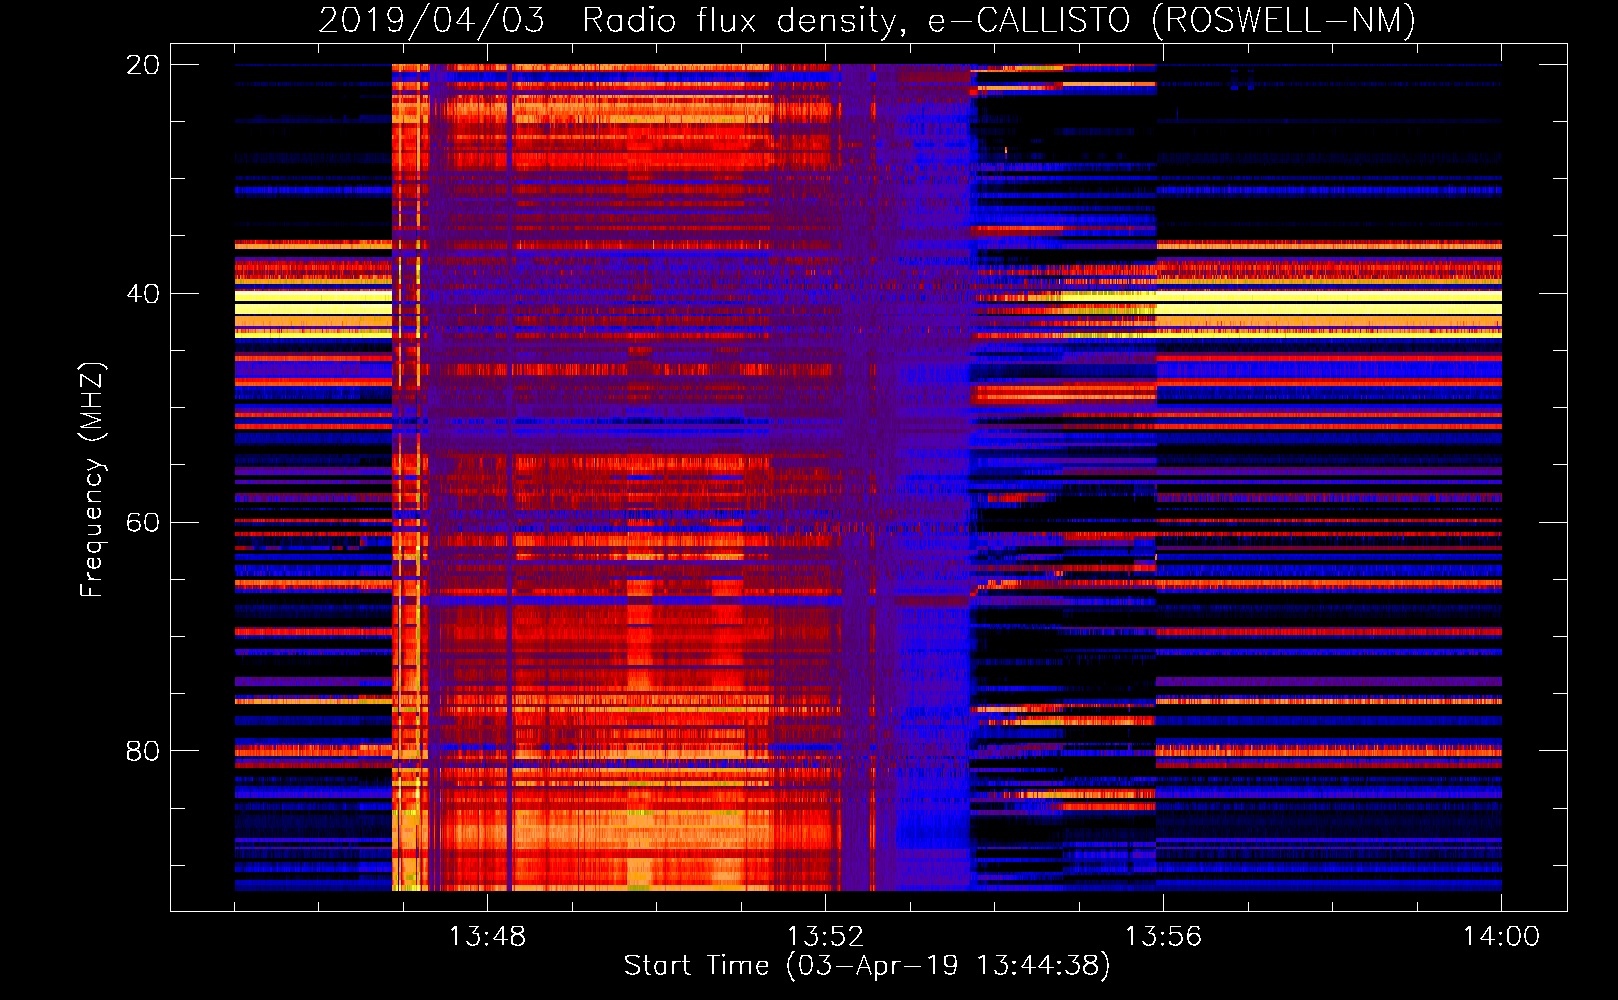Click the 80 MHz frequency tick label
1618x1000 pixels.
click(x=143, y=751)
